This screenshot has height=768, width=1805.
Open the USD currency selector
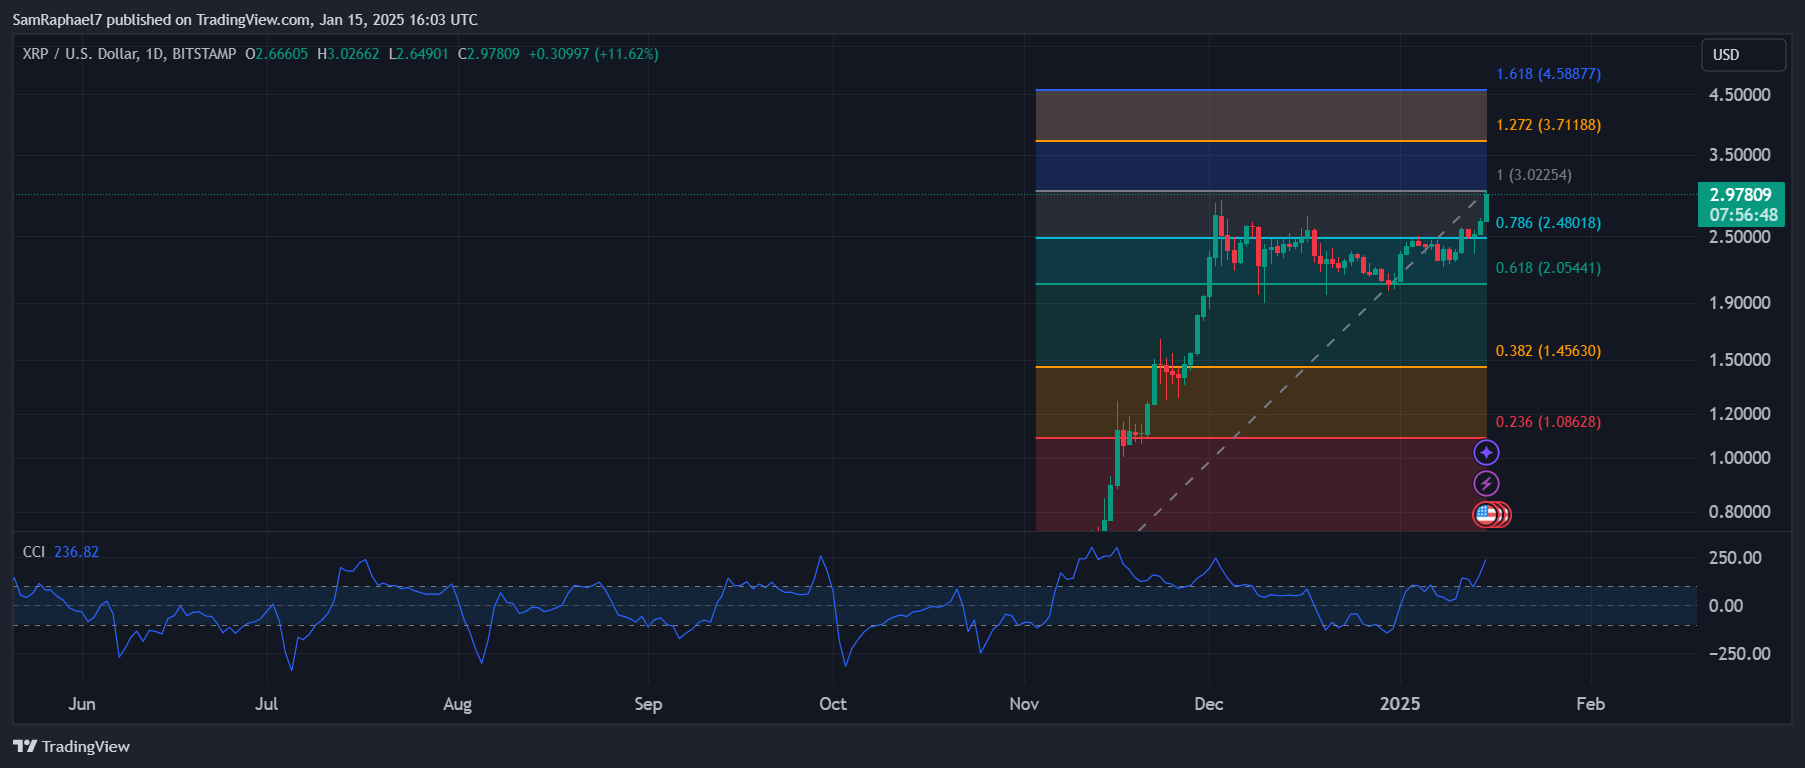(1743, 55)
